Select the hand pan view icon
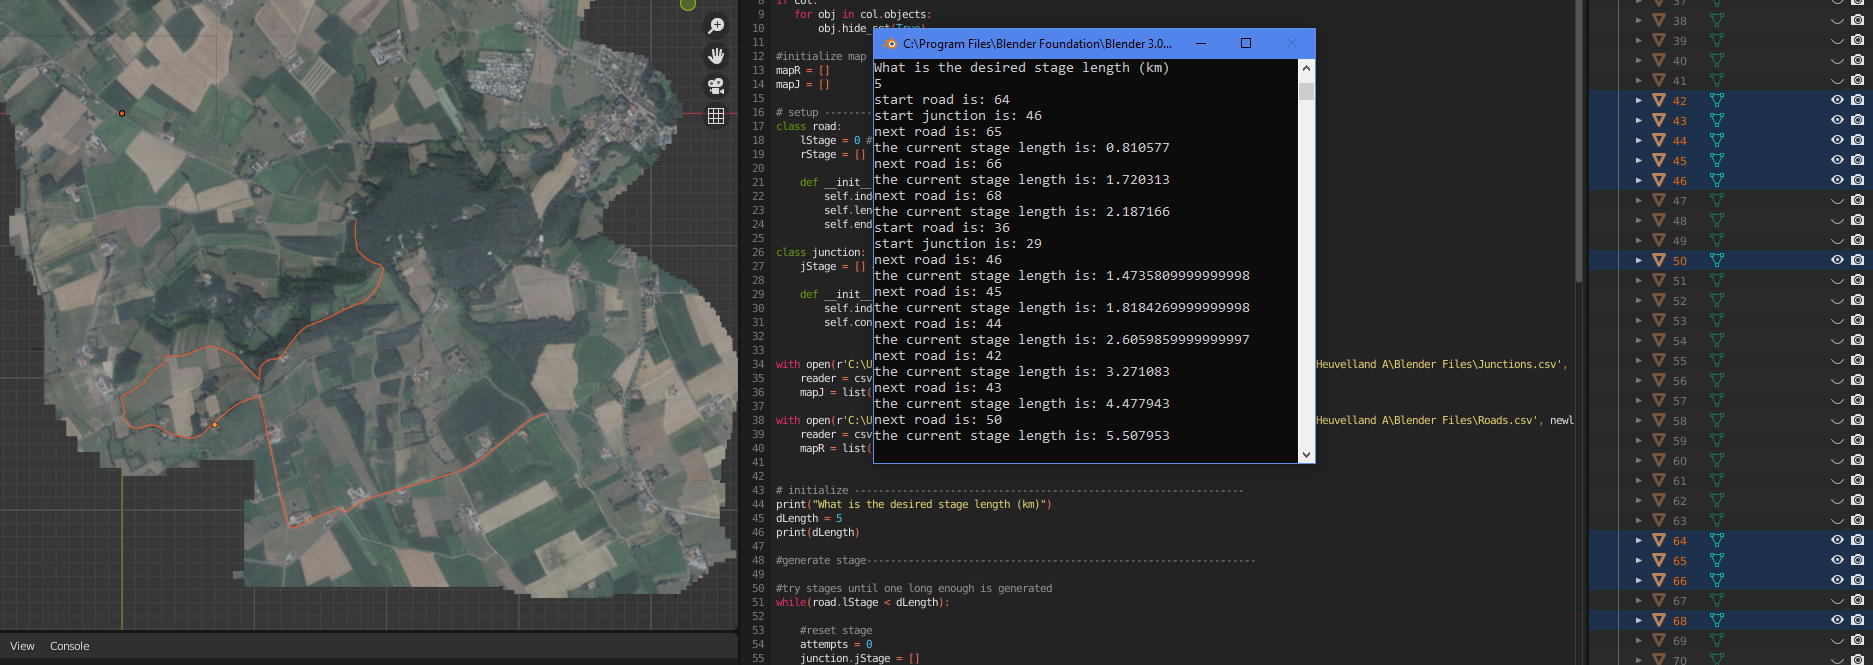This screenshot has width=1873, height=665. click(716, 56)
